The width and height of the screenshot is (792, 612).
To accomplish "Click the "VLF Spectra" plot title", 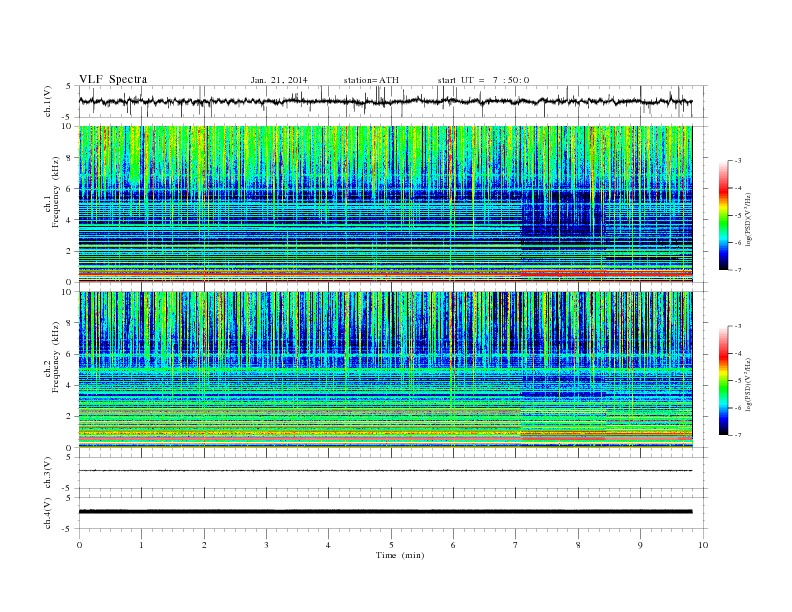I will 113,79.
